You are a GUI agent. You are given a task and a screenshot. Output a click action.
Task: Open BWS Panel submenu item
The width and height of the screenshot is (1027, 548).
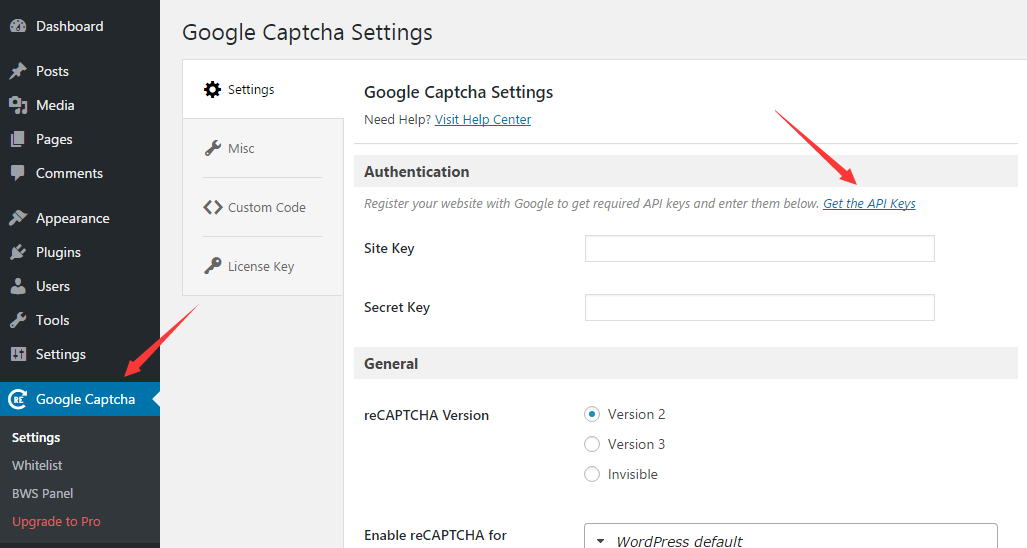[43, 494]
